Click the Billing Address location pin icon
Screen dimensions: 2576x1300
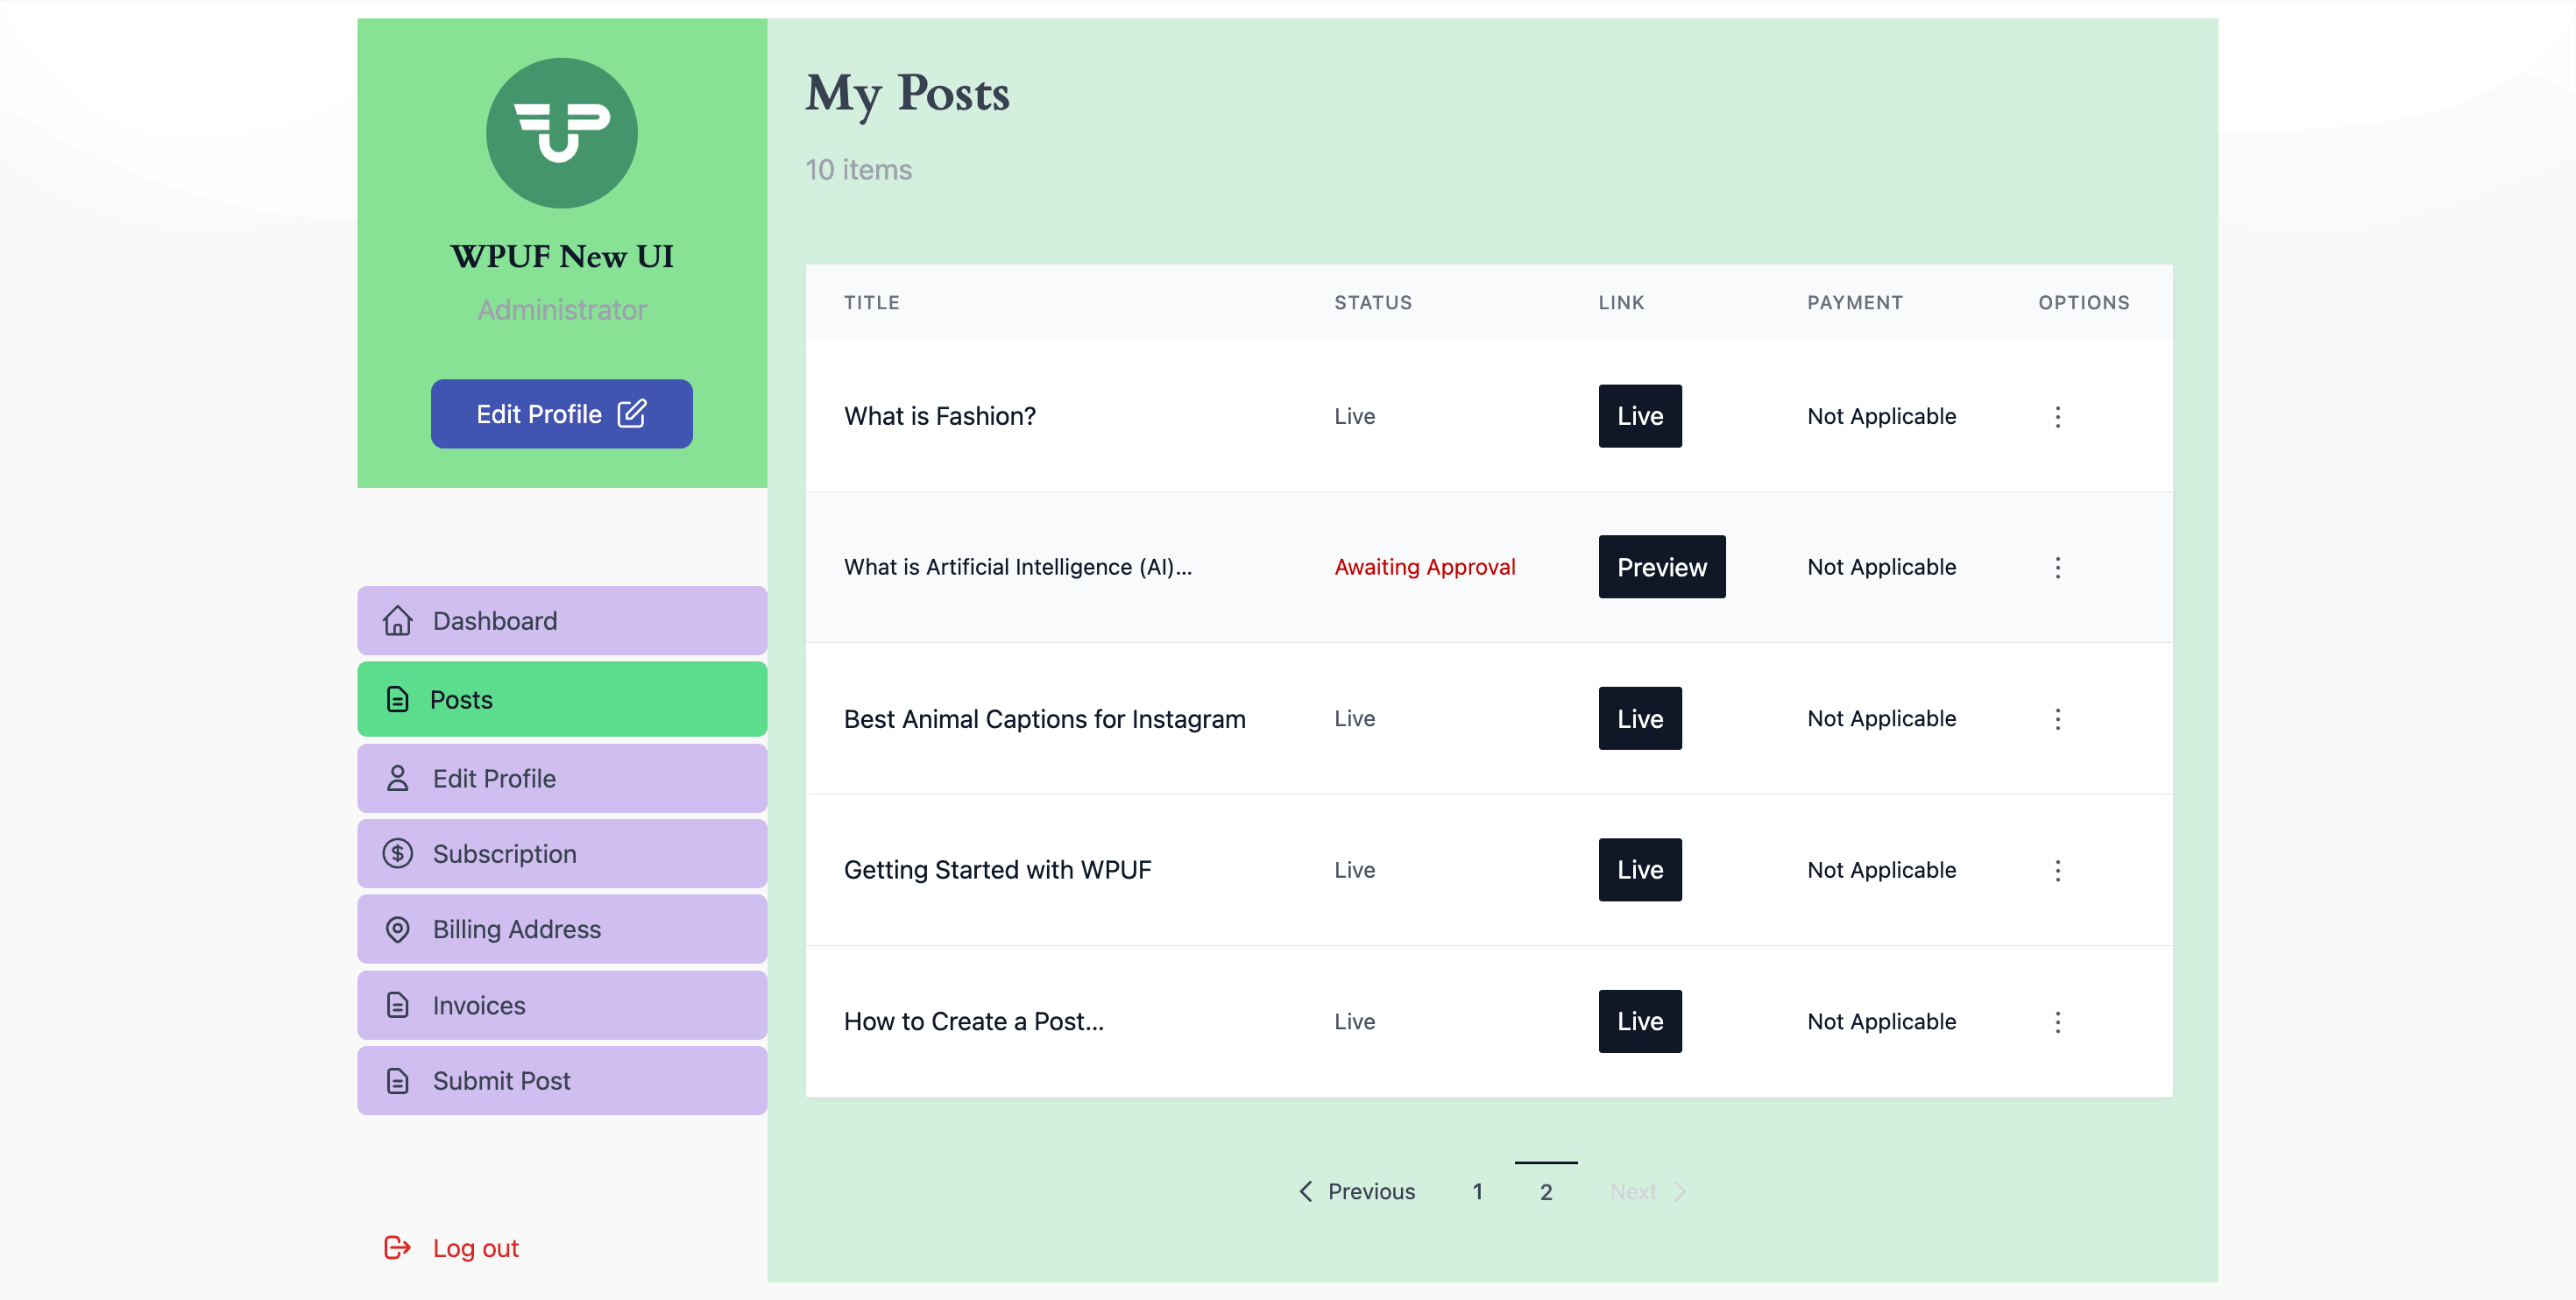397,928
